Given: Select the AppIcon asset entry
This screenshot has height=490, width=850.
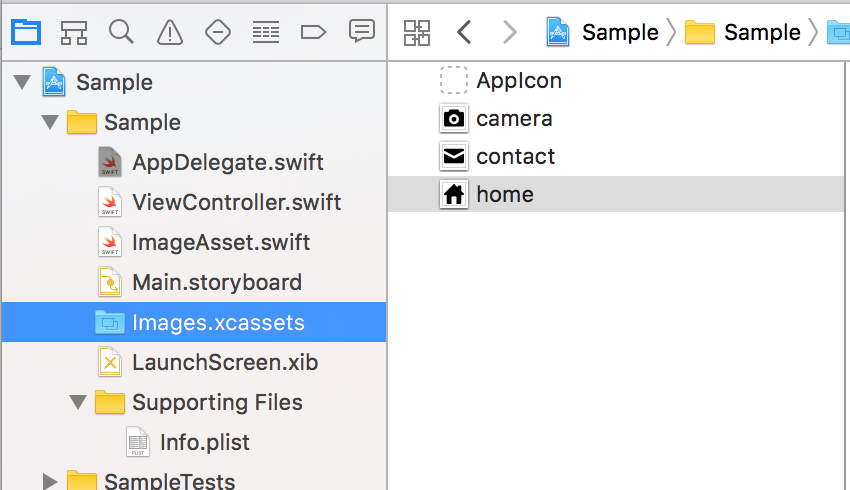Looking at the screenshot, I should click(518, 81).
